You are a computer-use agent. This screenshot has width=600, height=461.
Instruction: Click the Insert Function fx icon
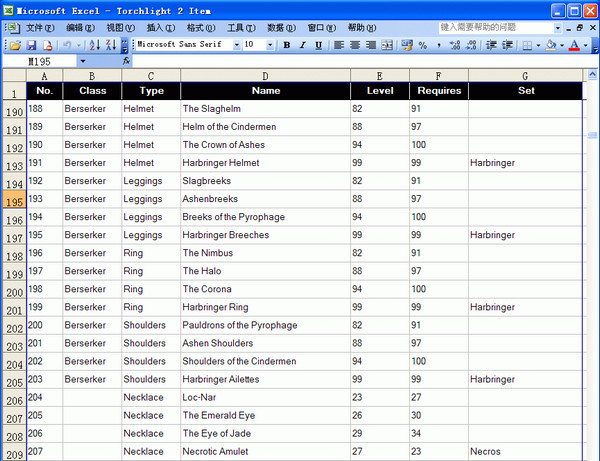point(126,61)
